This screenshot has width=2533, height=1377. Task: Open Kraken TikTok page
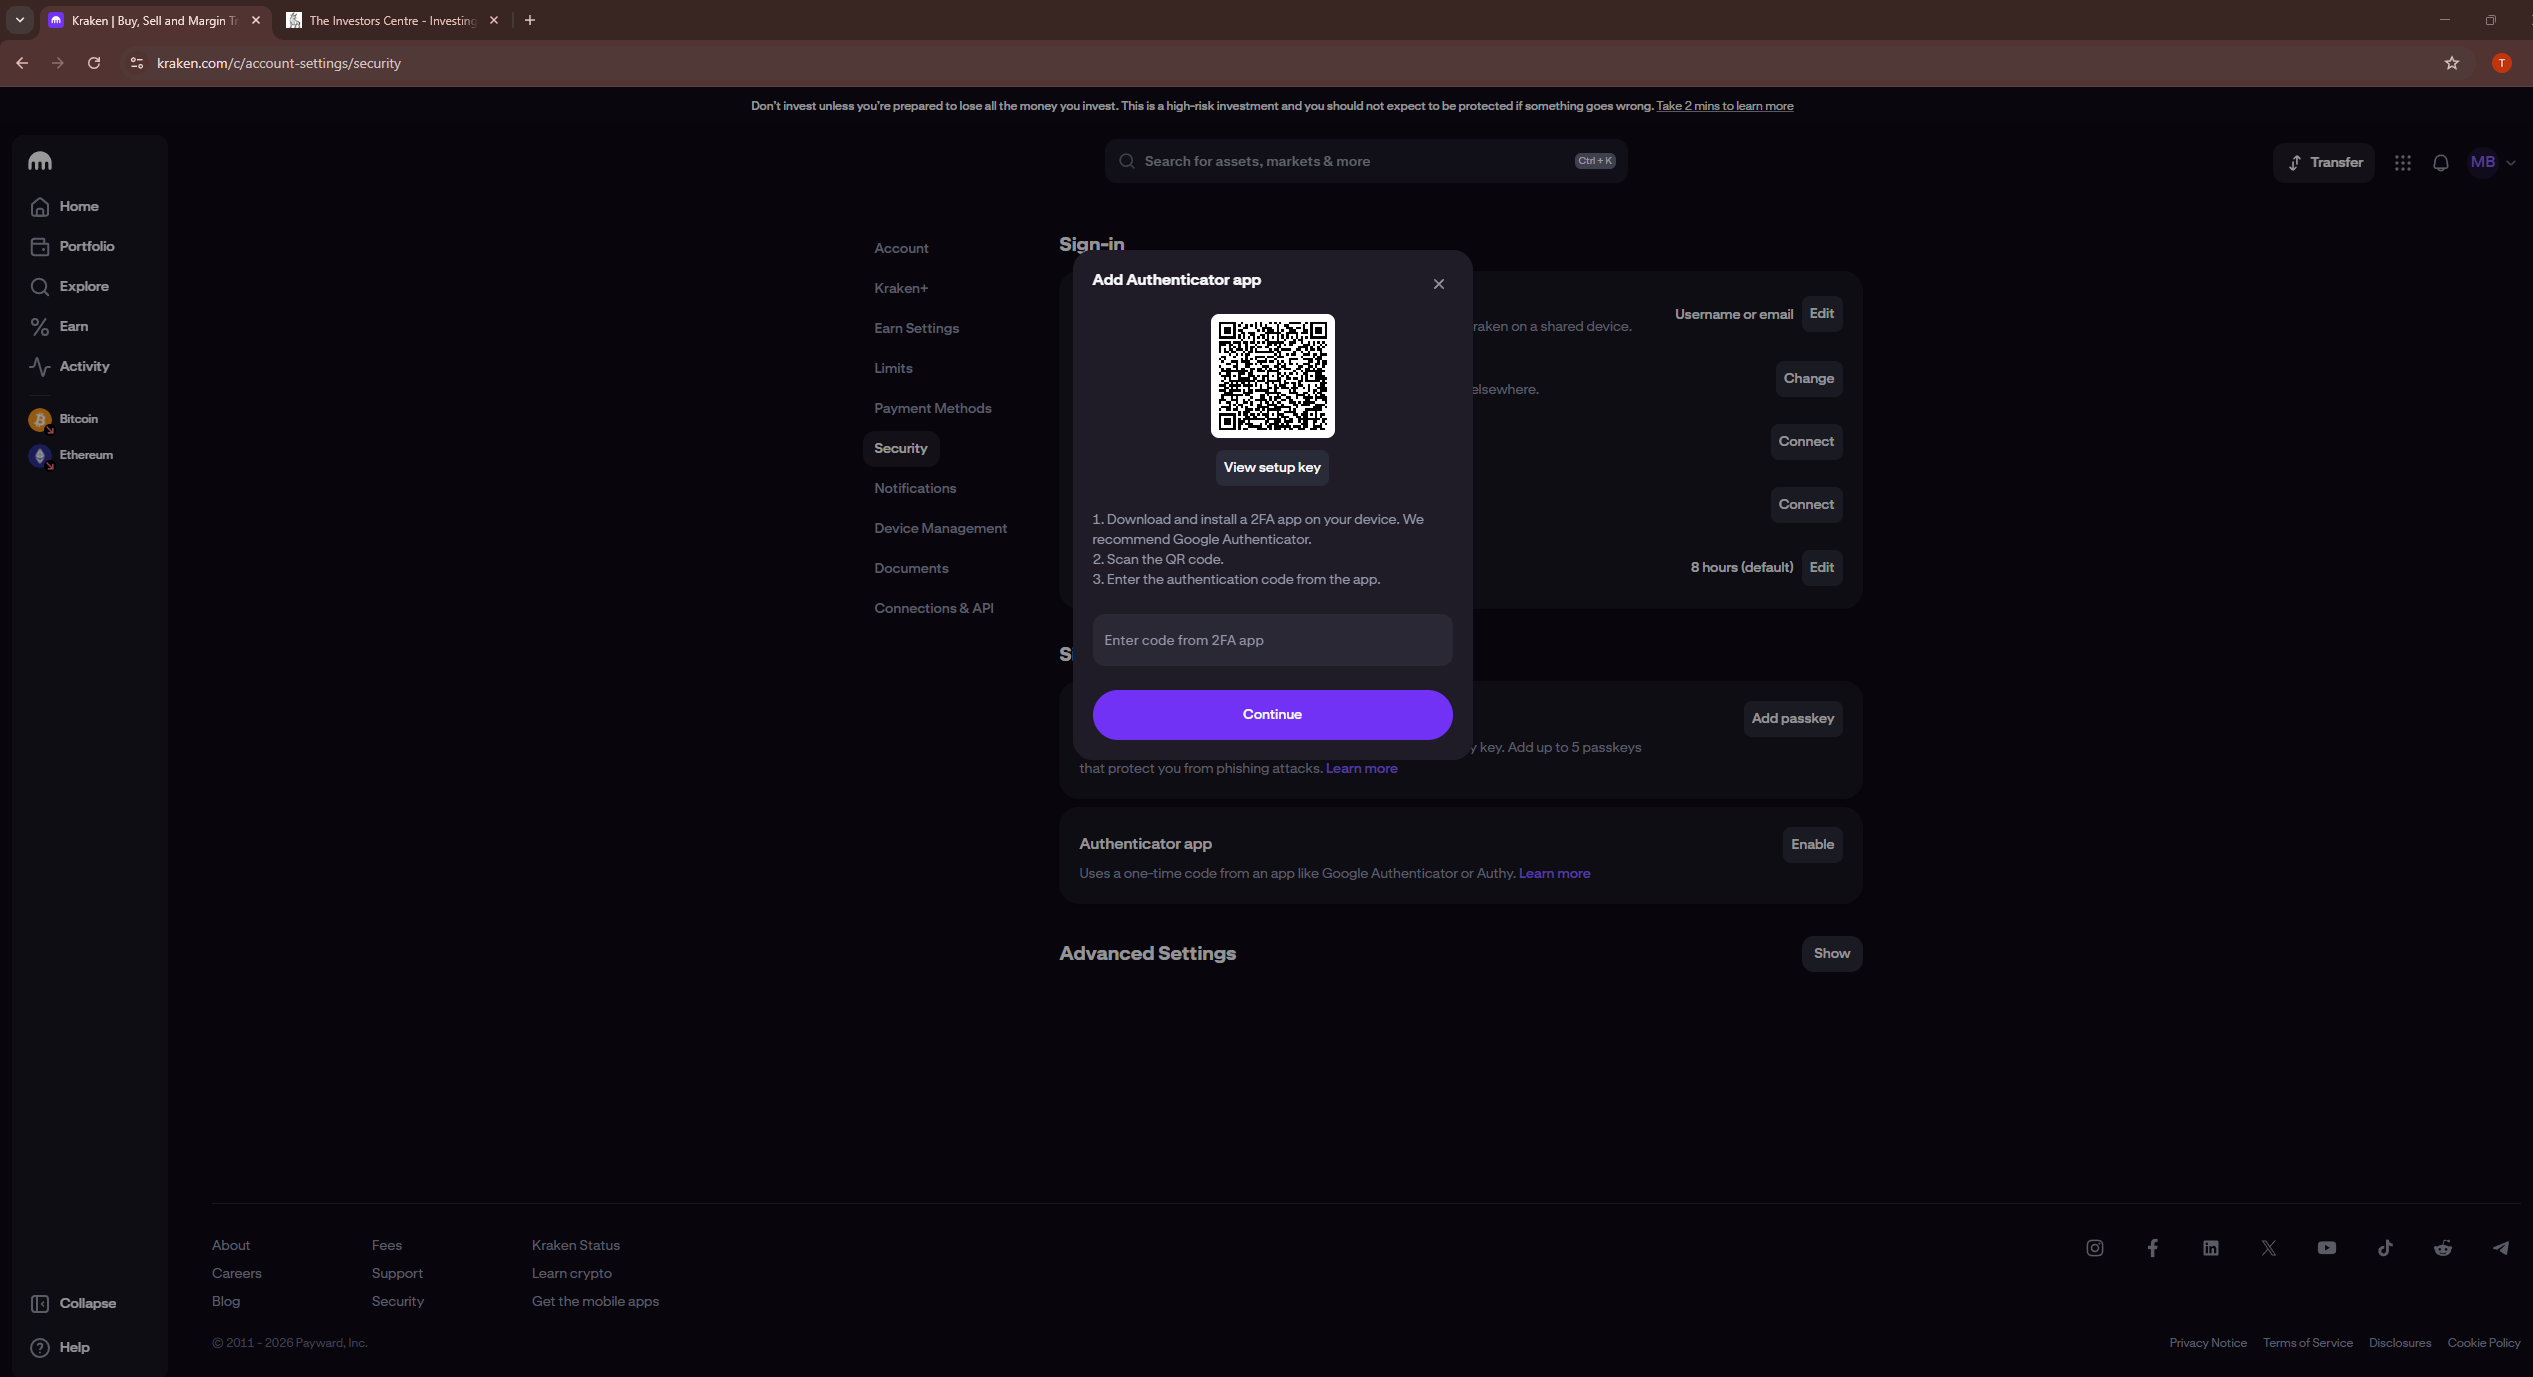[2385, 1248]
